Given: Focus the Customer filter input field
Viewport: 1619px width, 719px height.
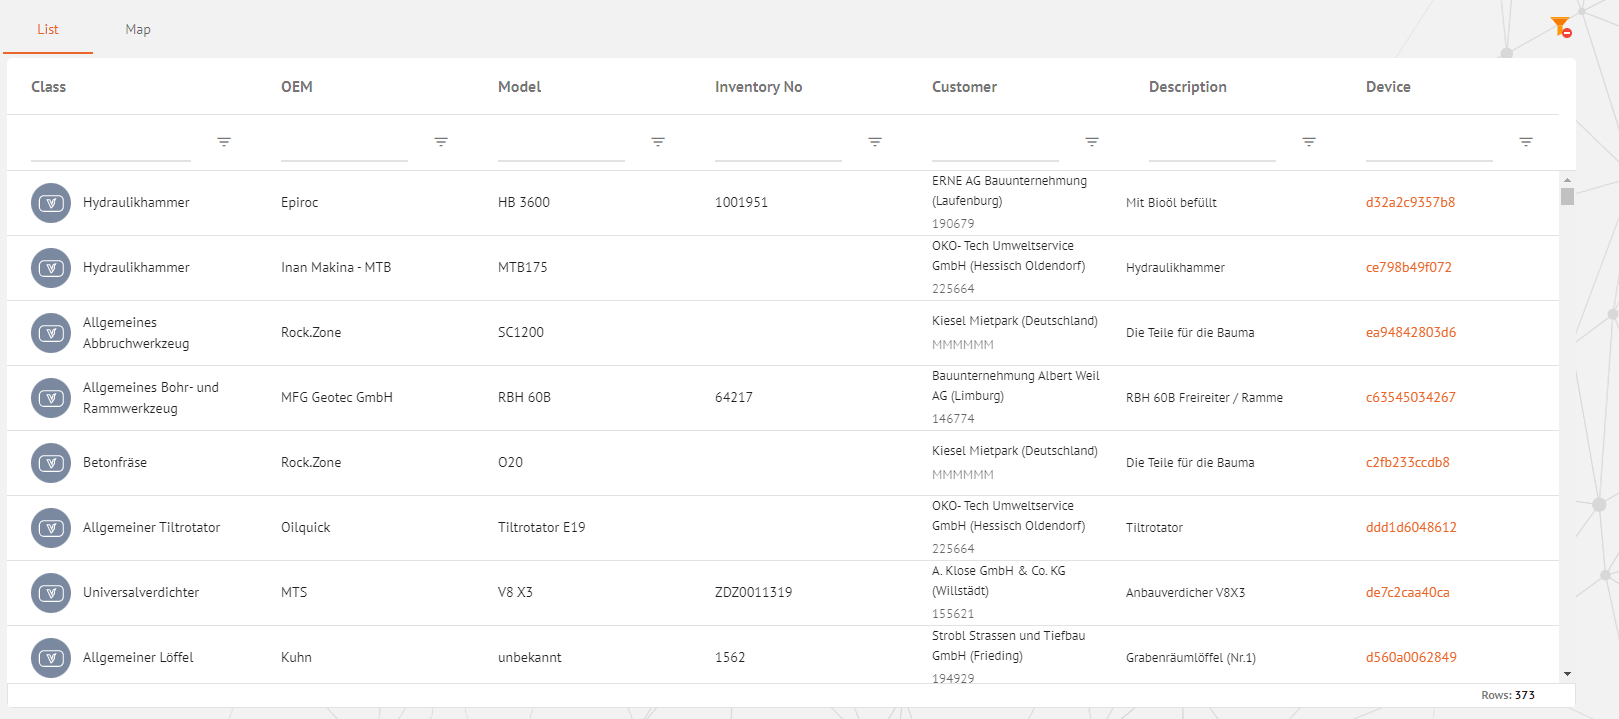Looking at the screenshot, I should (995, 145).
